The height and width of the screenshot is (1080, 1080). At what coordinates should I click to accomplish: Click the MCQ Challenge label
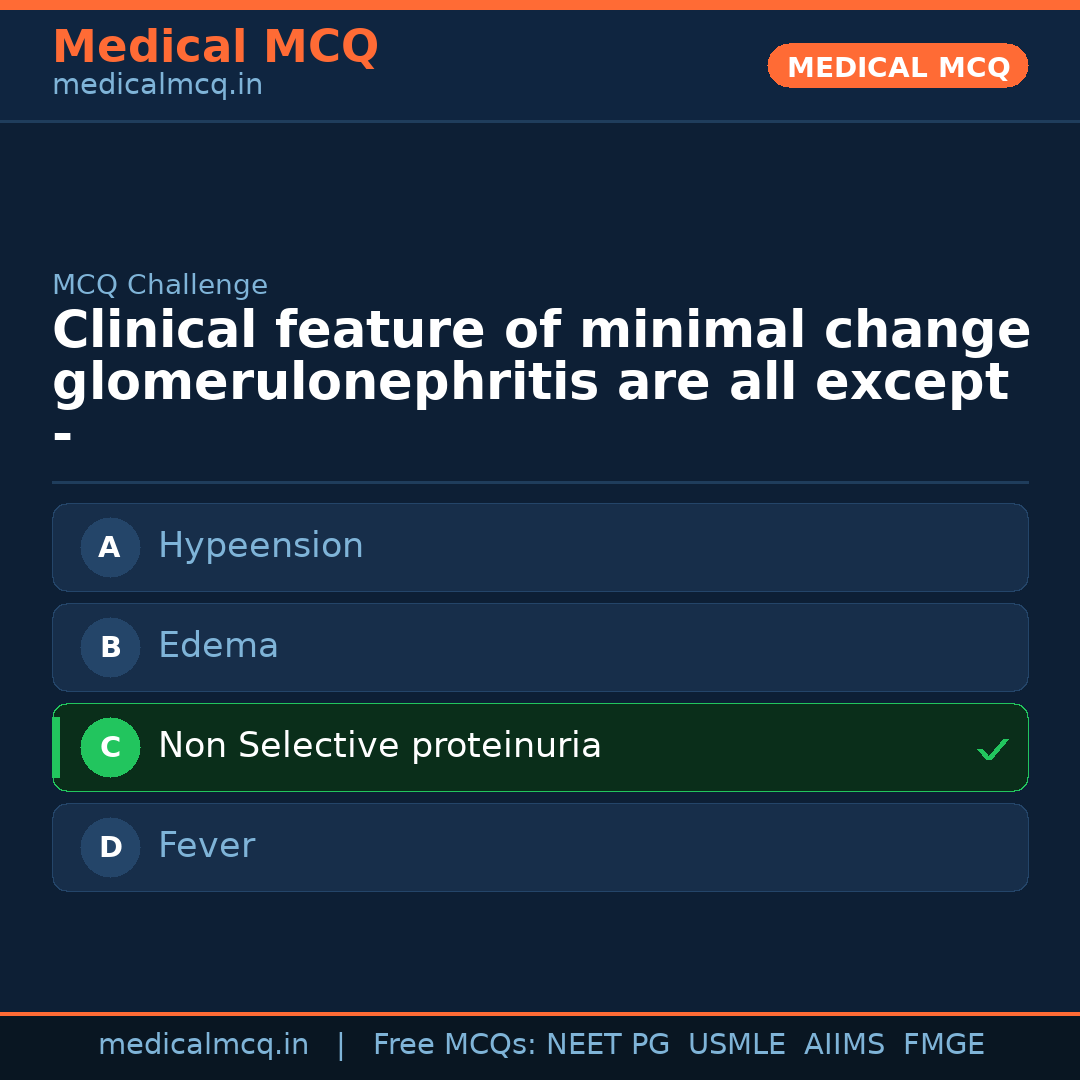coord(160,286)
